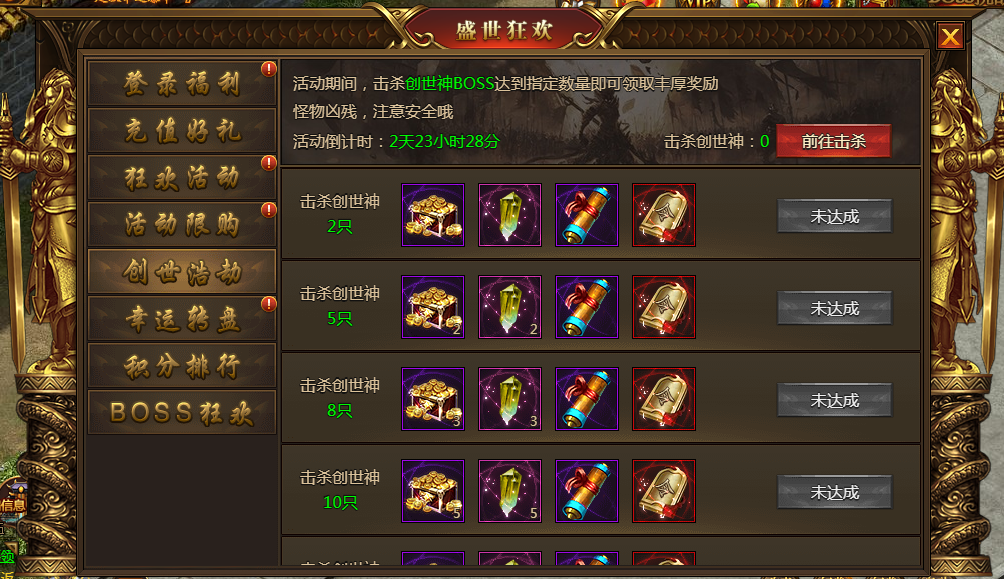This screenshot has height=579, width=1004.
Task: Switch to 充值好礼 tab
Action: pos(182,131)
